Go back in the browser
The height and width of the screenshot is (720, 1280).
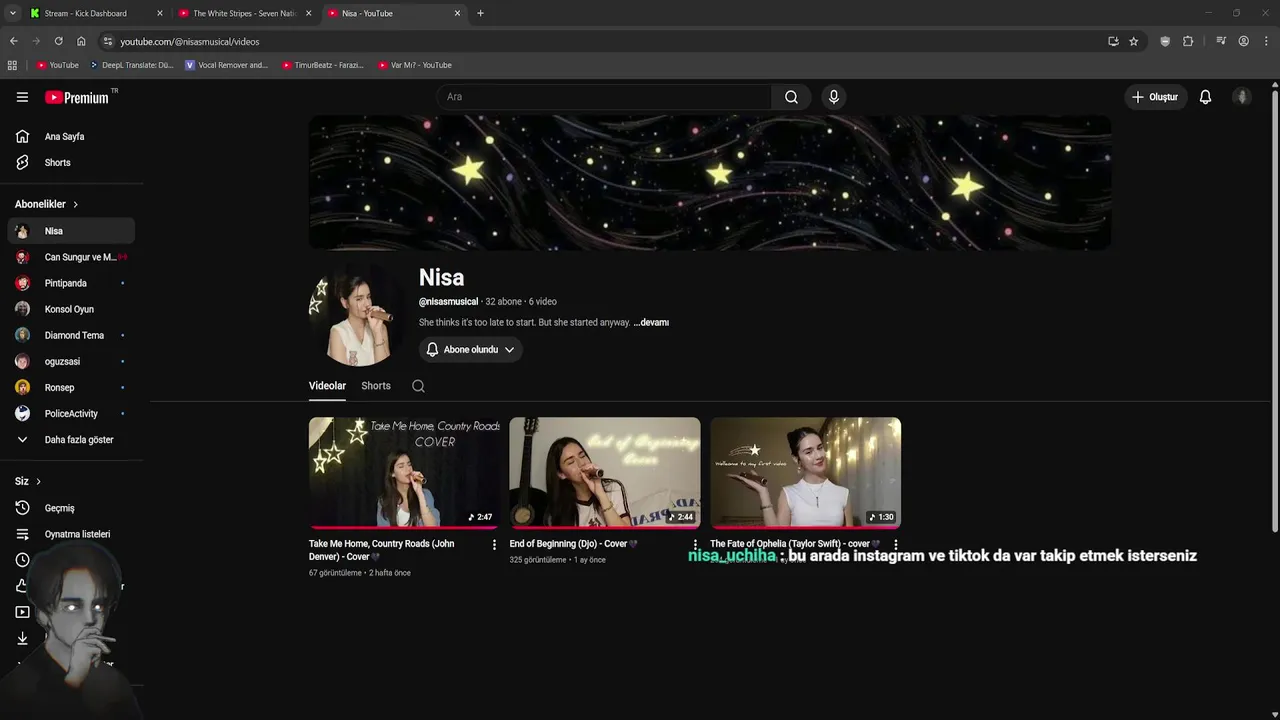point(13,41)
